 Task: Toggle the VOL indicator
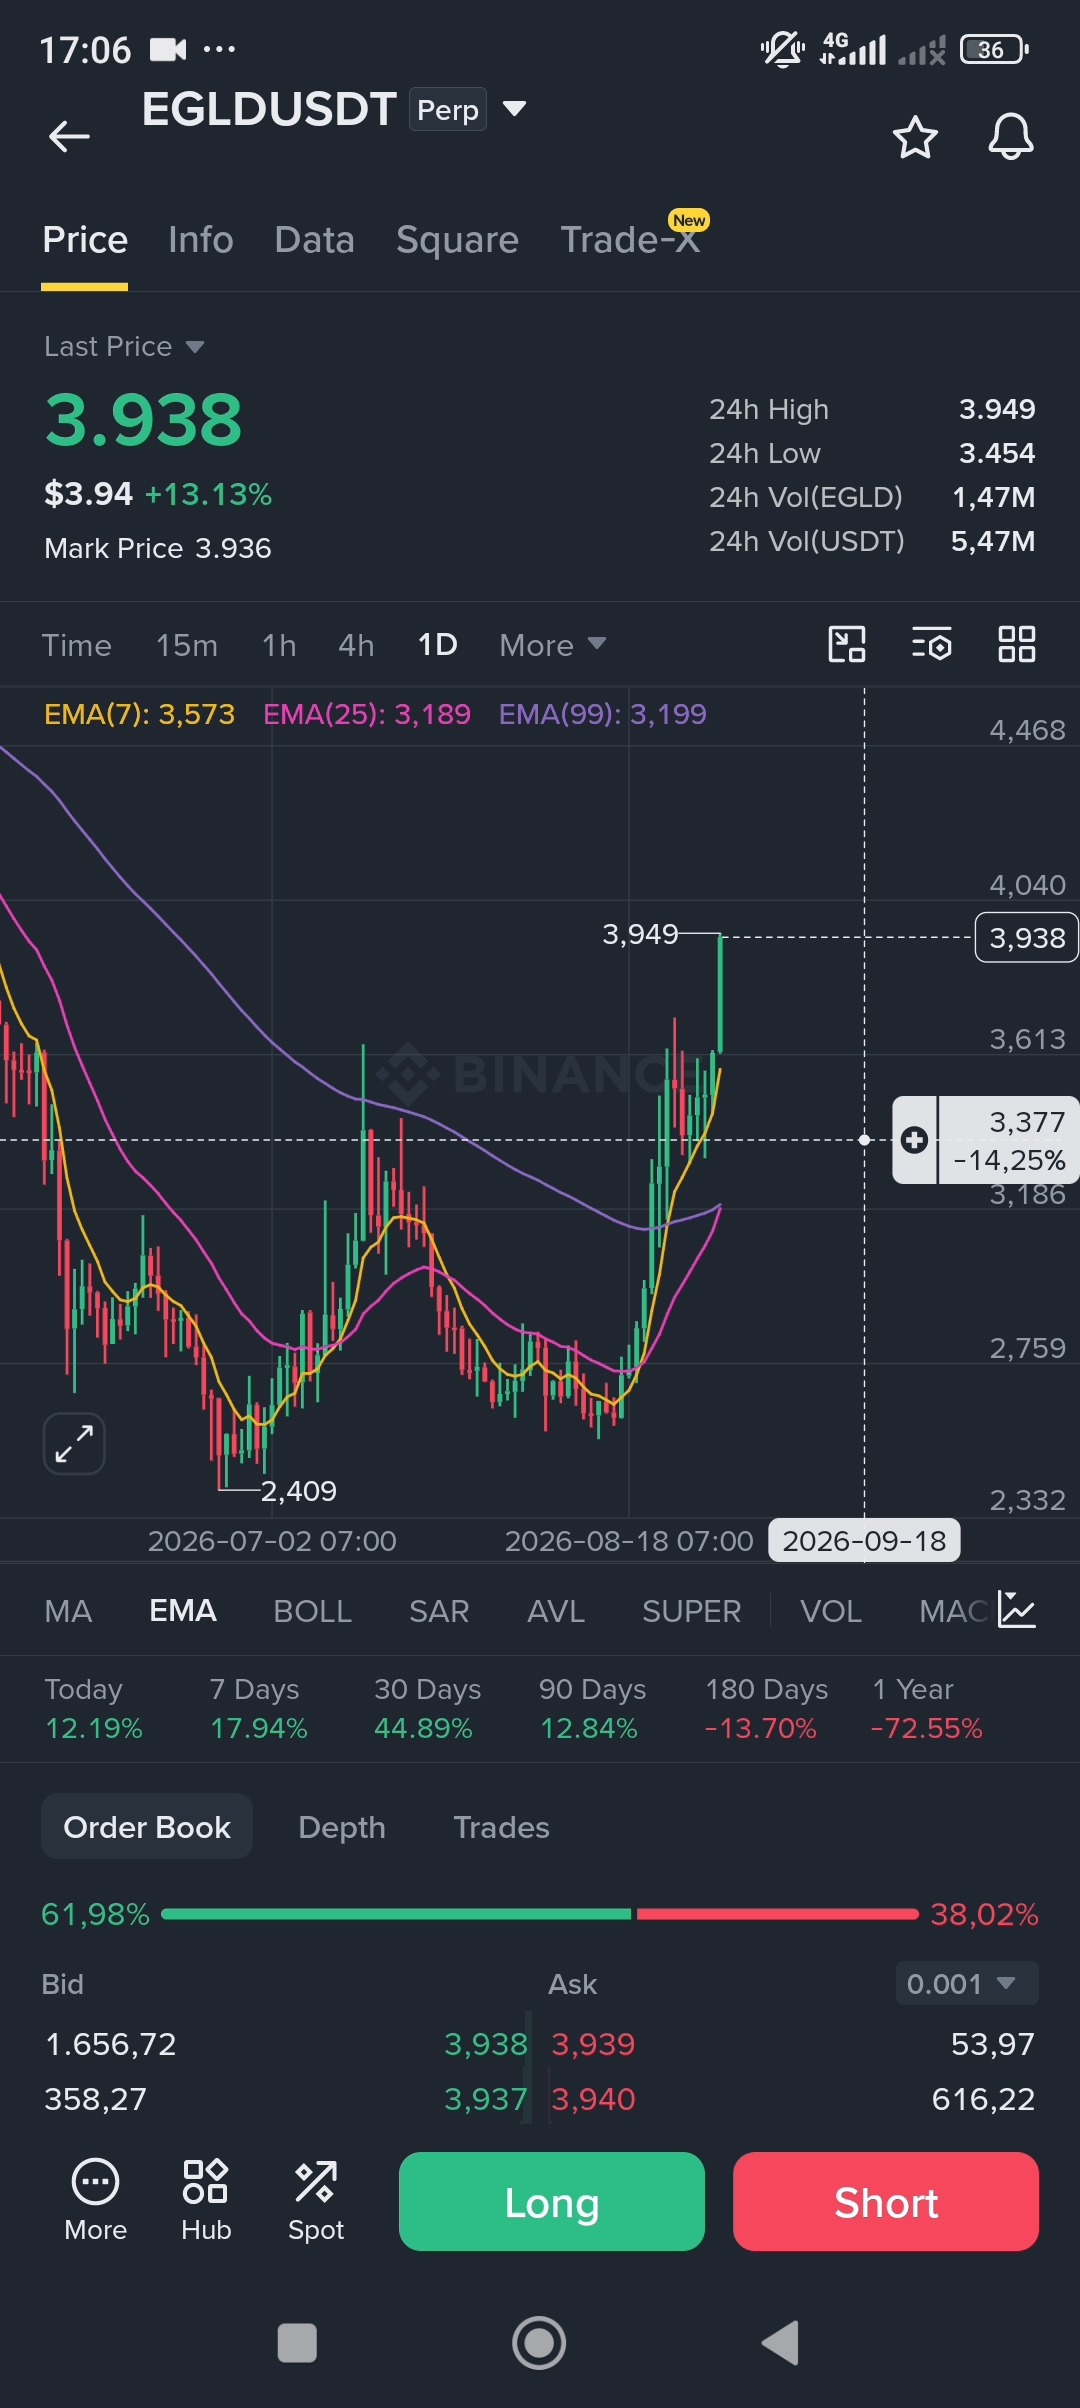click(x=831, y=1611)
